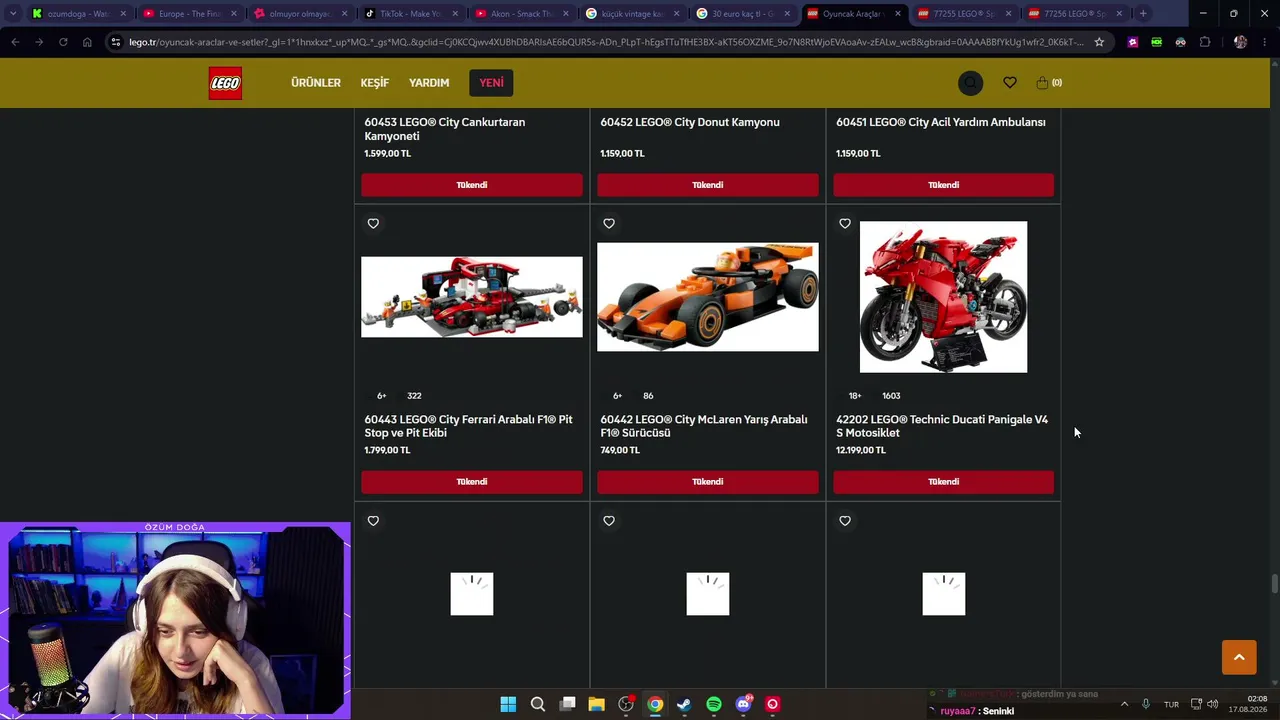Viewport: 1280px width, 720px height.
Task: Click Tükendi under Acil Yardım Ambulansı
Action: point(944,185)
